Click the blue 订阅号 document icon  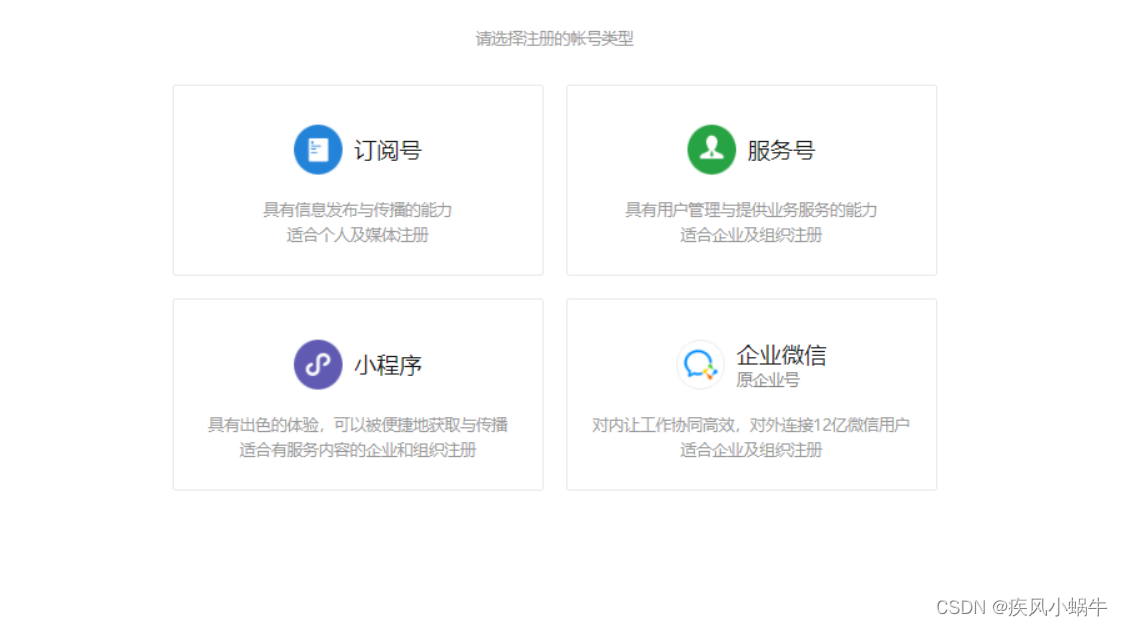coord(318,150)
